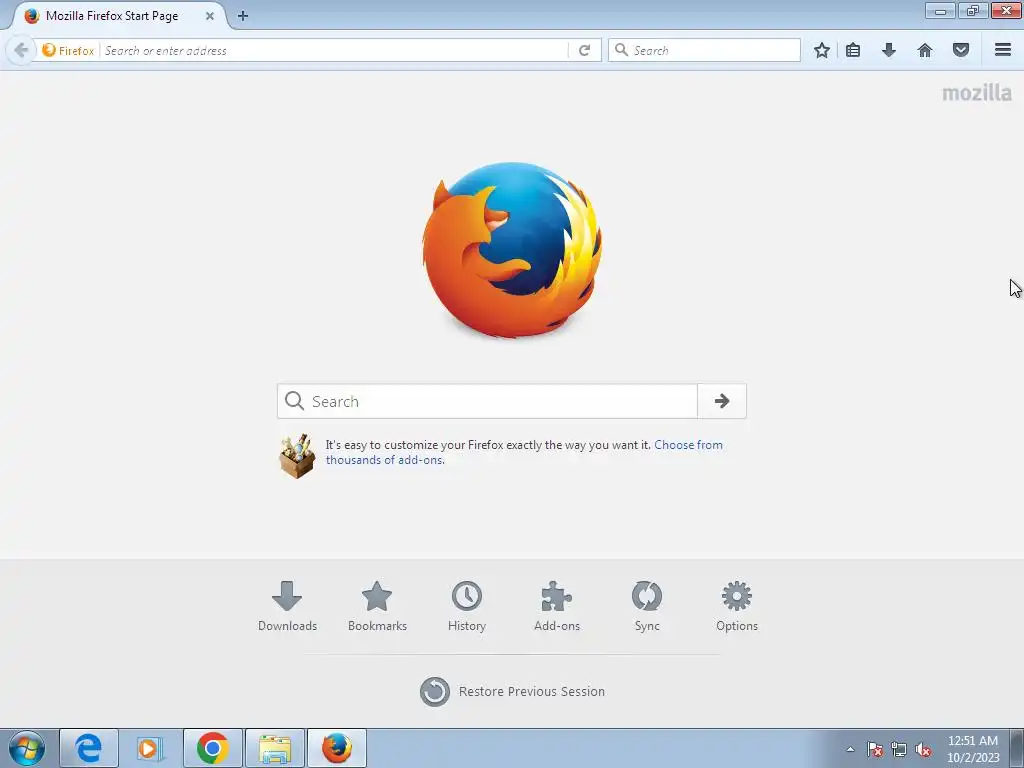Screen dimensions: 1024x768
Task: Click the start page Search field
Action: tap(487, 401)
